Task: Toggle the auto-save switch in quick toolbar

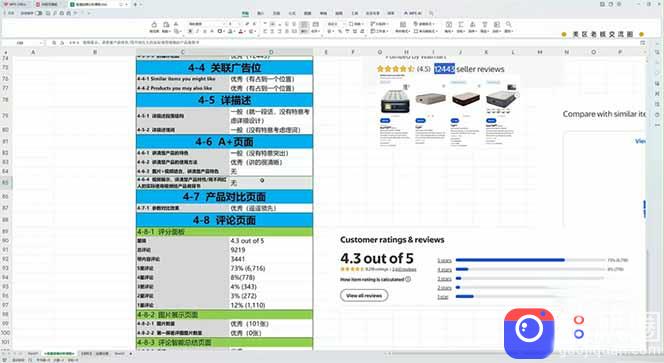Action: [39, 14]
